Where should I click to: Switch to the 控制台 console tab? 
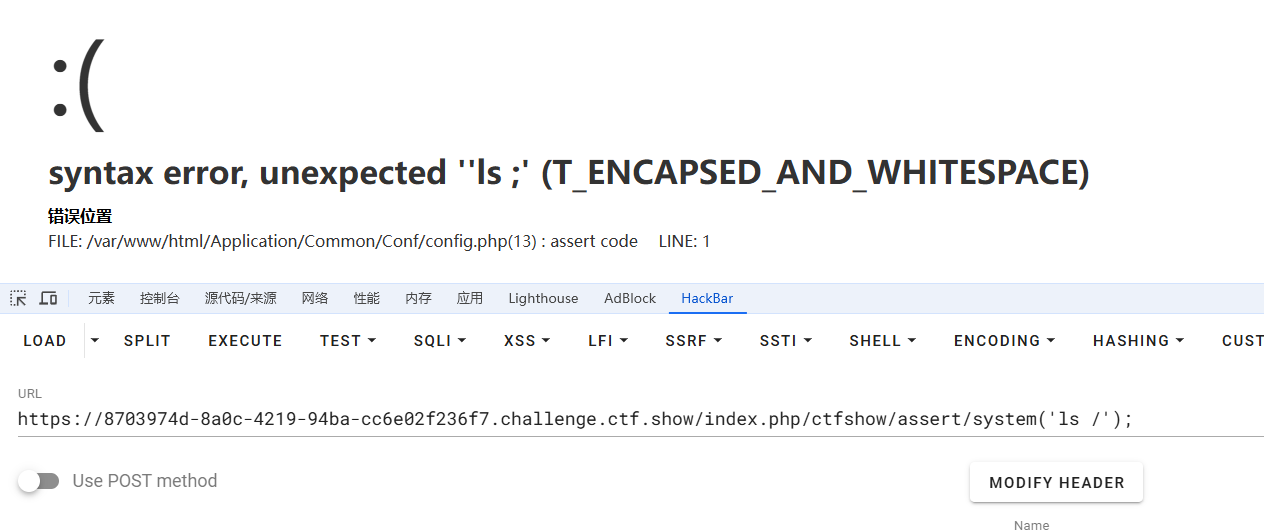[160, 298]
